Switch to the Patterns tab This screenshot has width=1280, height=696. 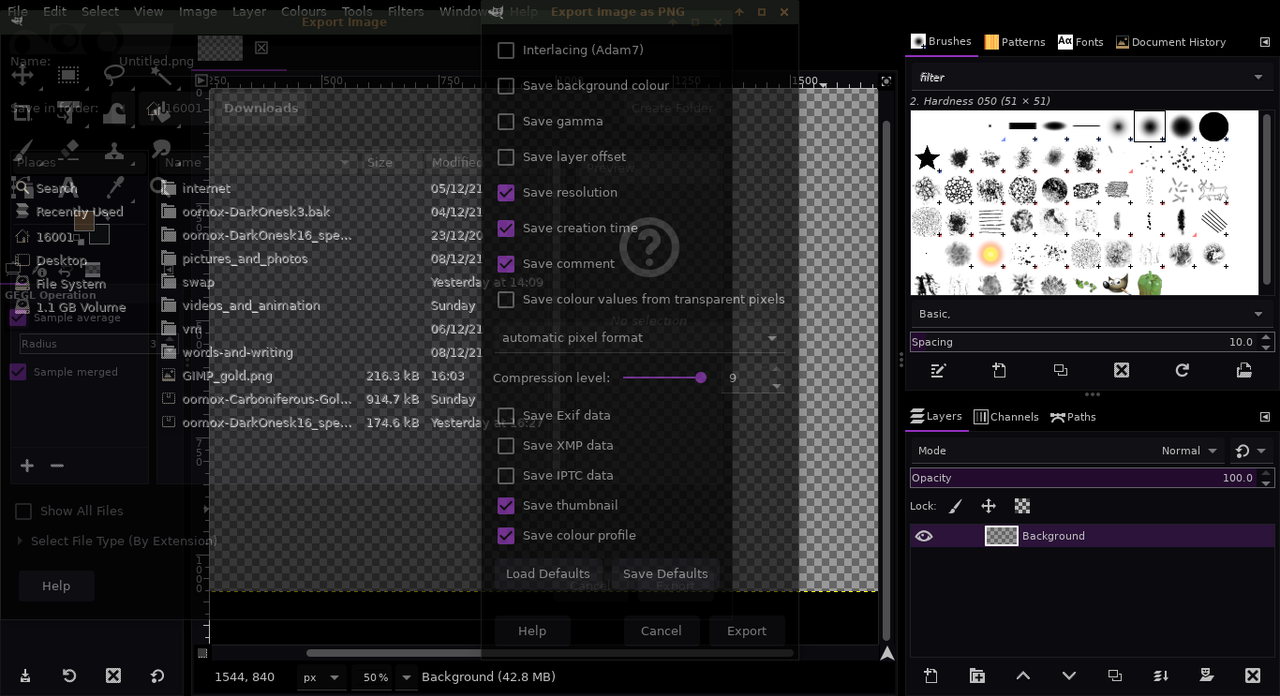pyautogui.click(x=1015, y=42)
